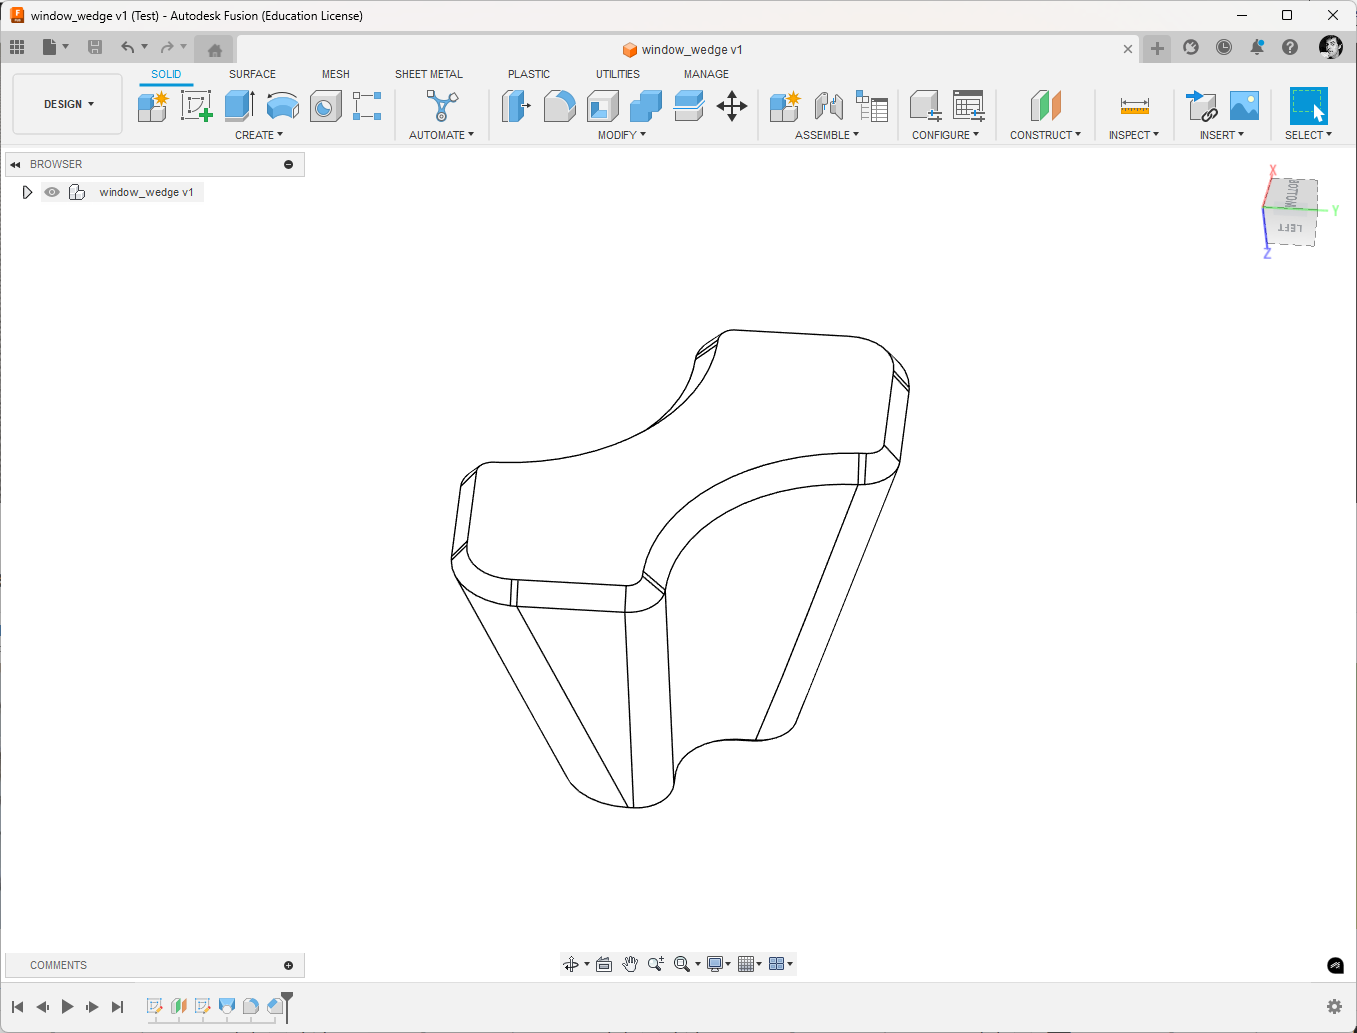Open the Automate dropdown menu
Viewport: 1357px width, 1033px height.
pyautogui.click(x=441, y=135)
